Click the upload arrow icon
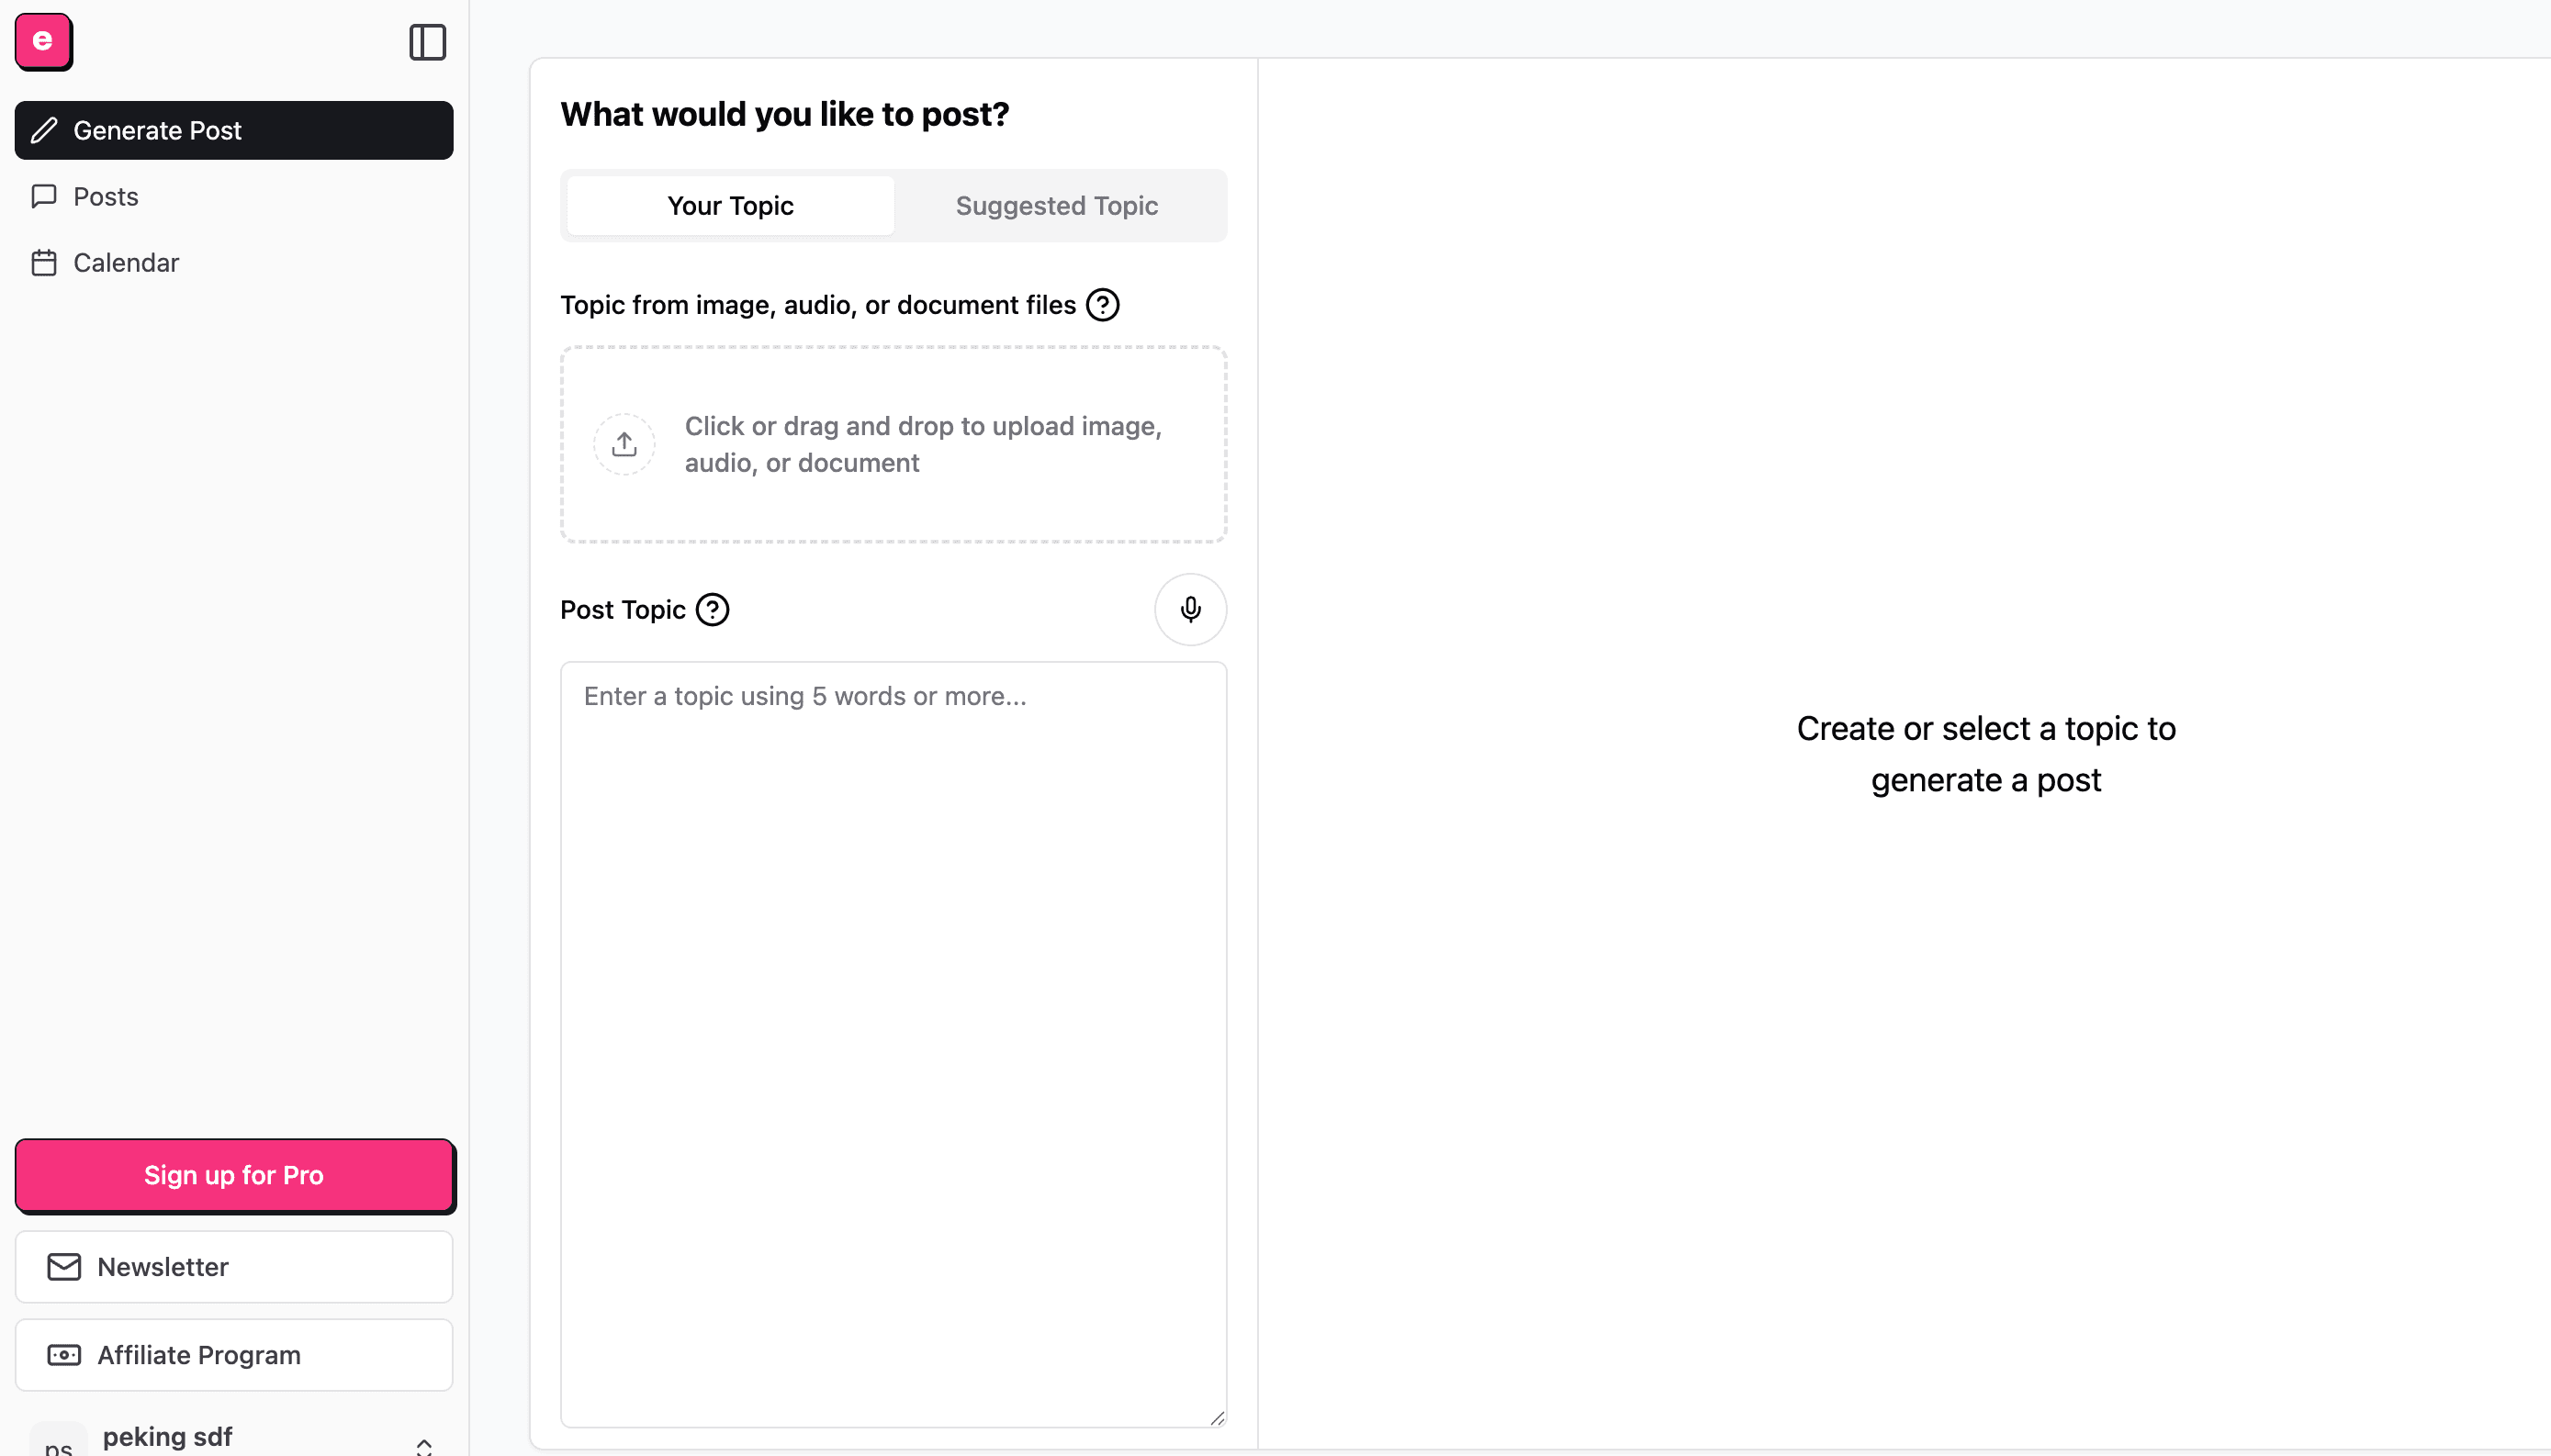The width and height of the screenshot is (2551, 1456). [624, 444]
